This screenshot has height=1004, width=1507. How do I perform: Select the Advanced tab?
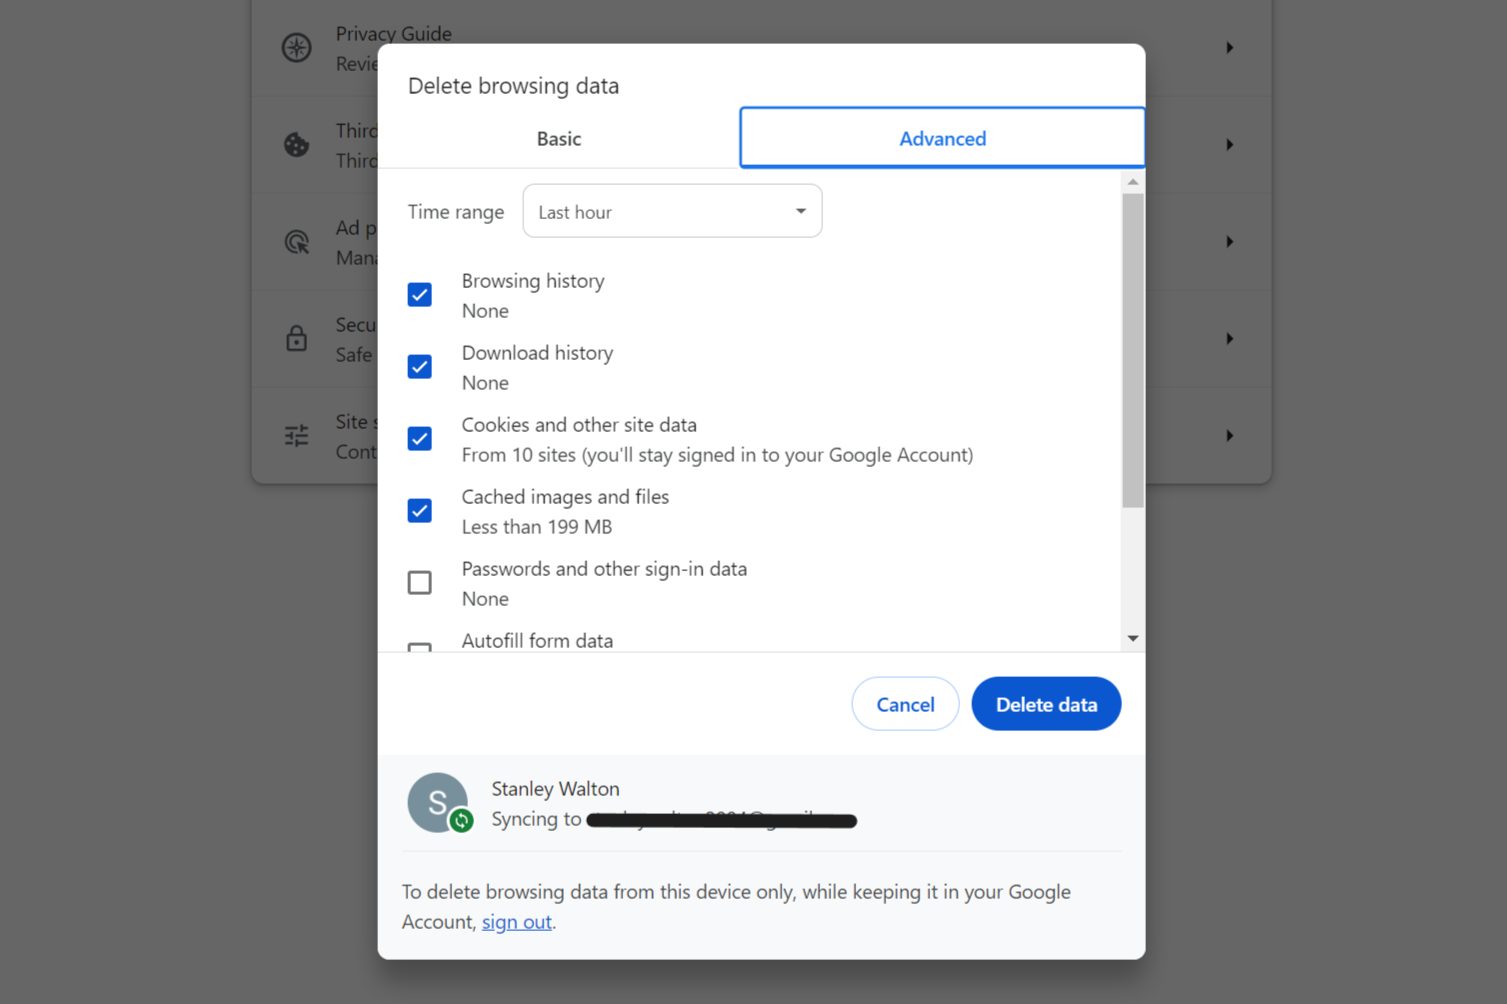pos(941,138)
